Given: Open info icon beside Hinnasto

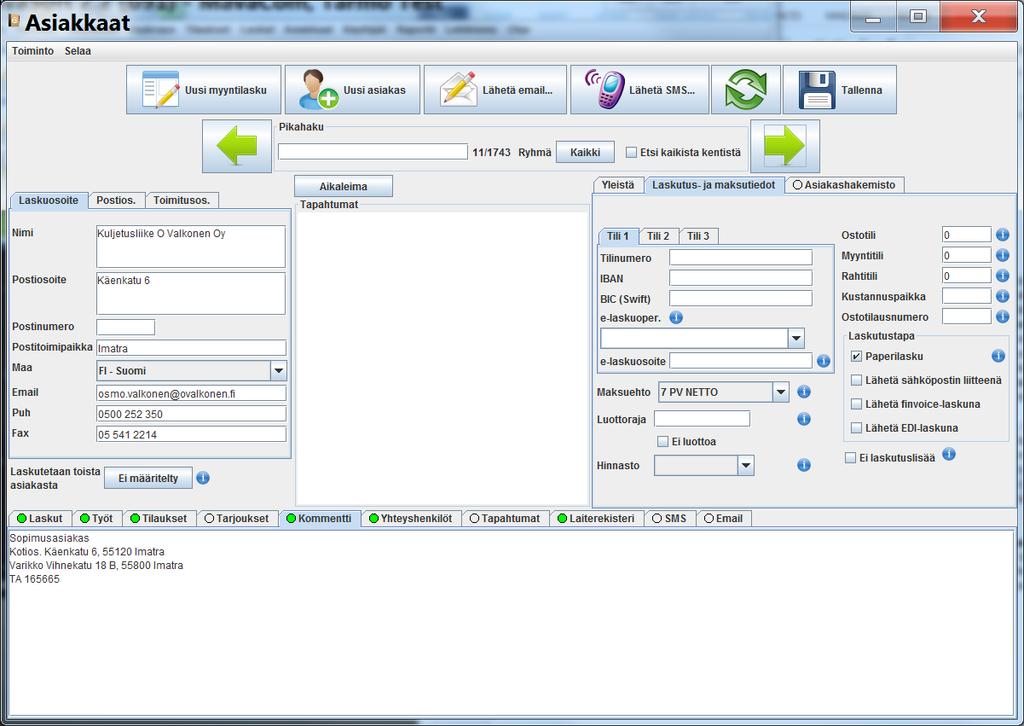Looking at the screenshot, I should (x=804, y=466).
